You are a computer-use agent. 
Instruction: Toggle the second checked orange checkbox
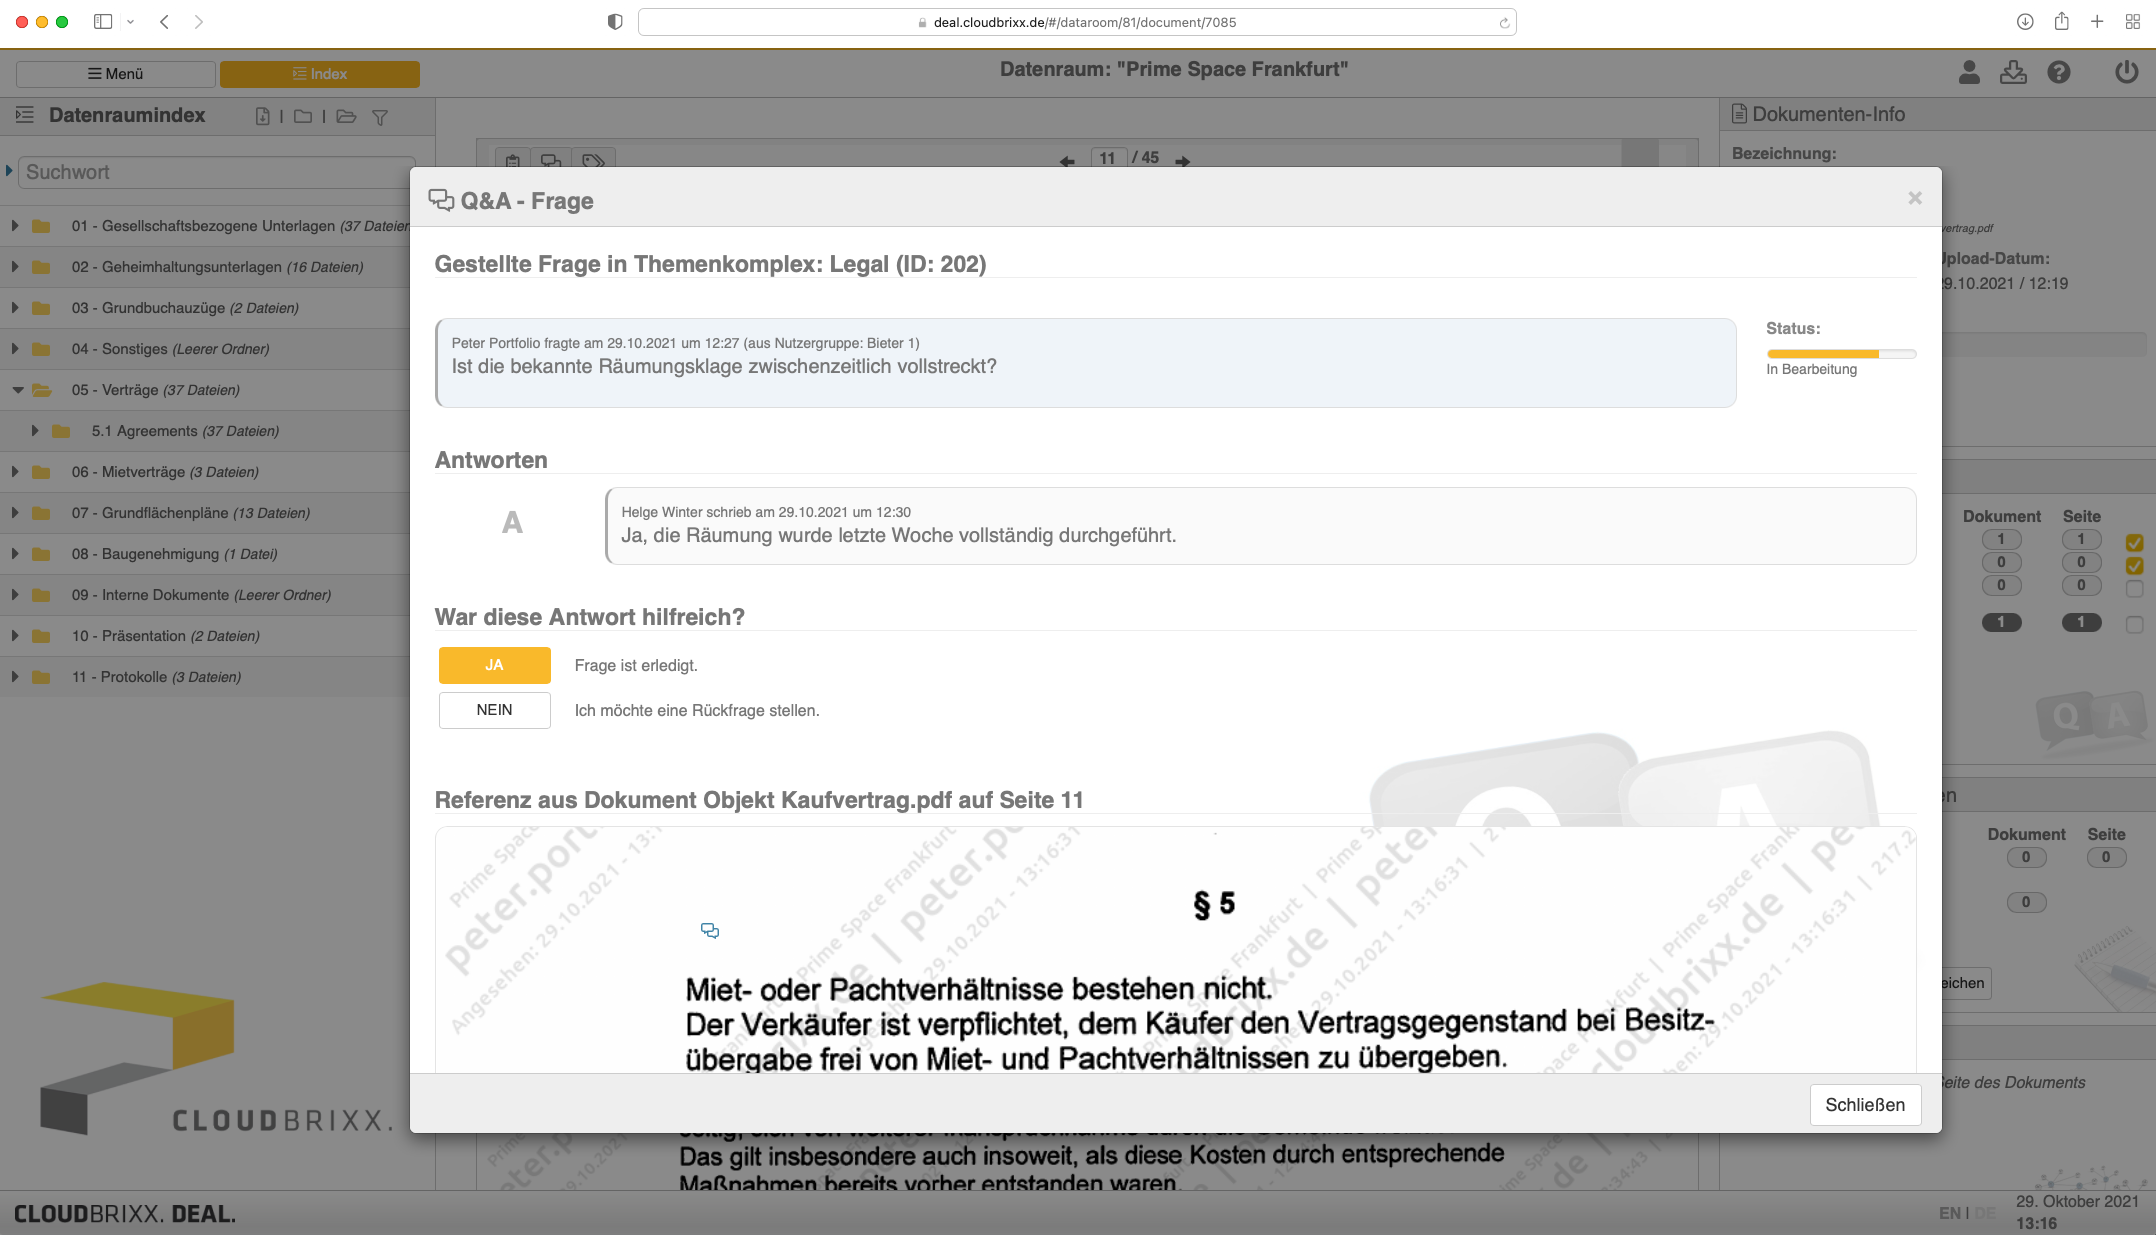click(x=2134, y=565)
